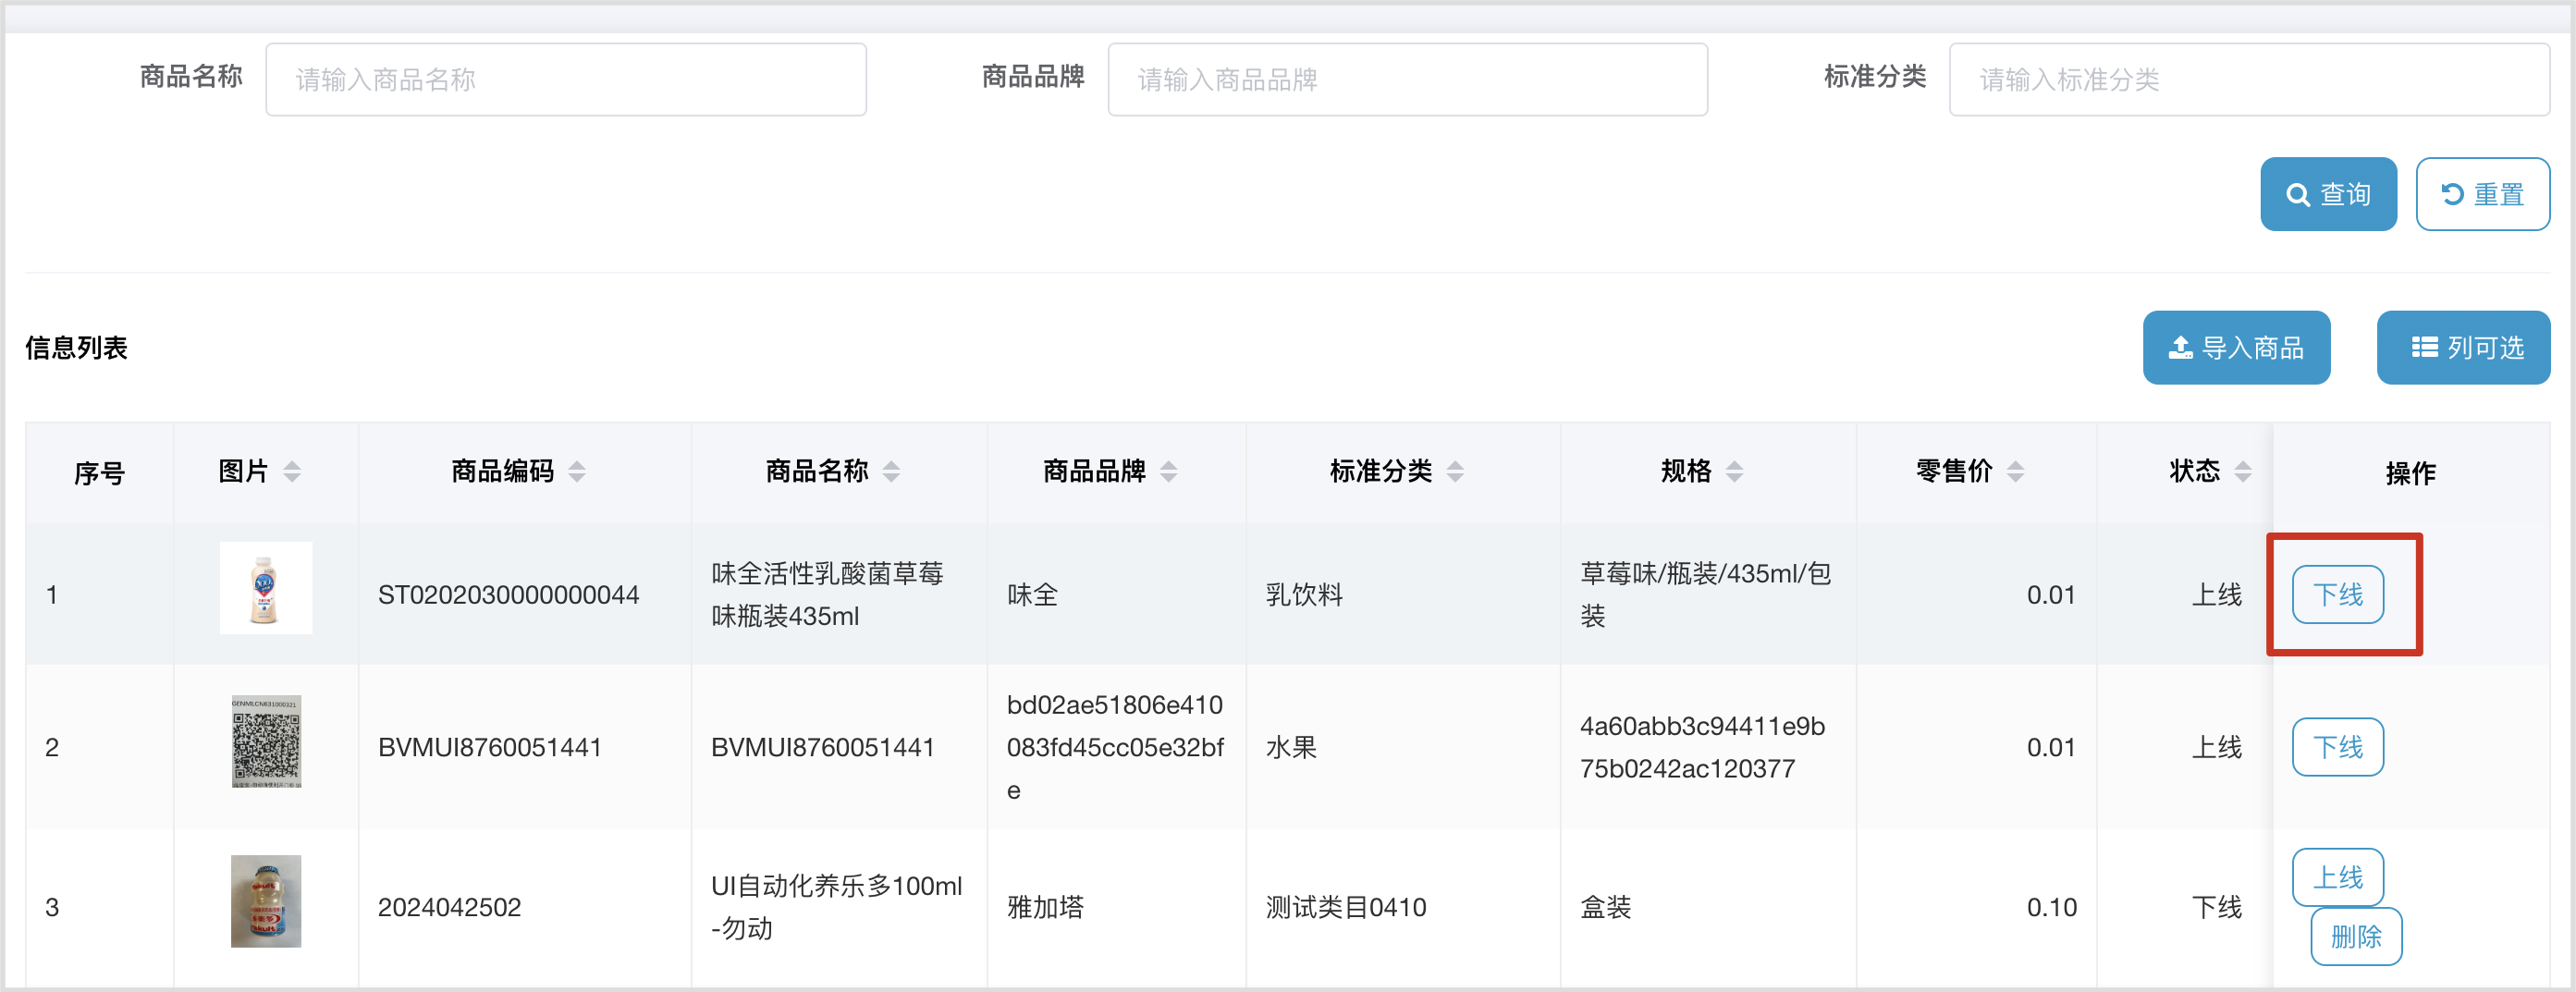This screenshot has width=2576, height=992.
Task: Open the 列可选 column chooser
Action: coord(2463,347)
